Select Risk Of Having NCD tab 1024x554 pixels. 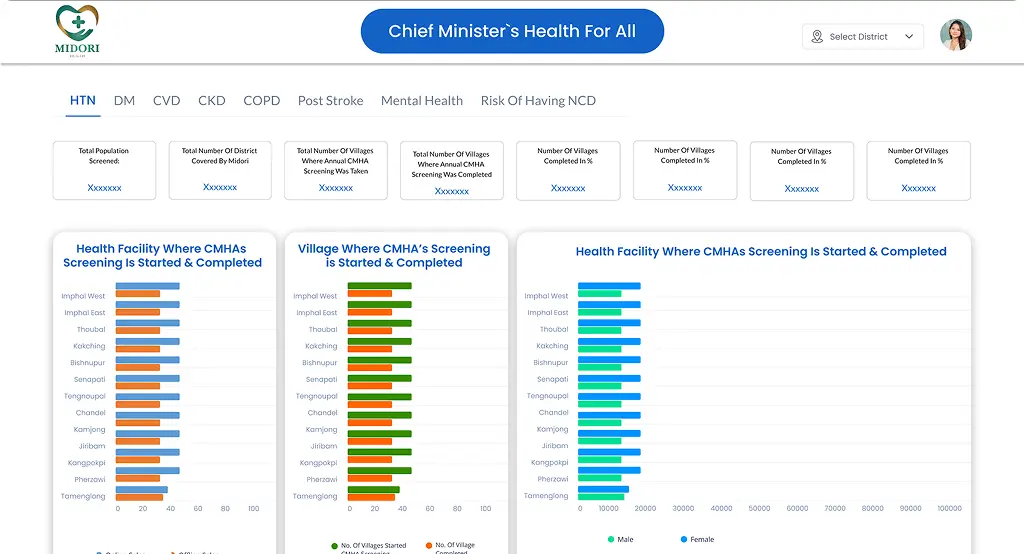click(538, 101)
